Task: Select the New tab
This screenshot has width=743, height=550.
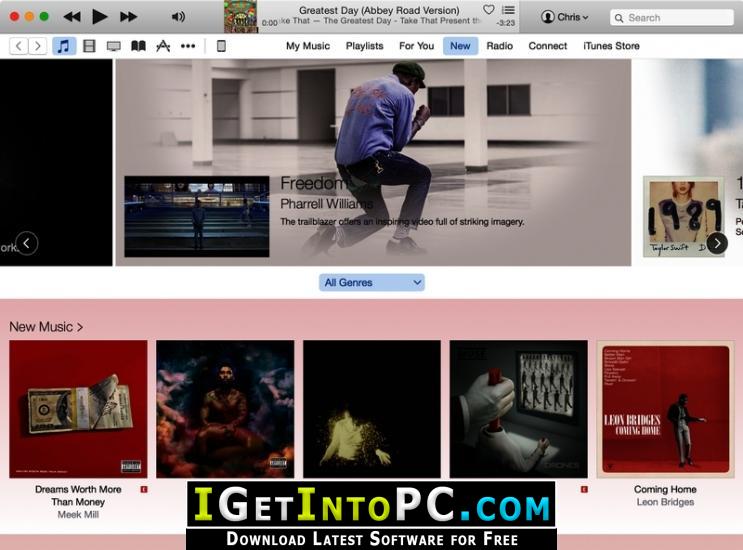Action: [460, 46]
